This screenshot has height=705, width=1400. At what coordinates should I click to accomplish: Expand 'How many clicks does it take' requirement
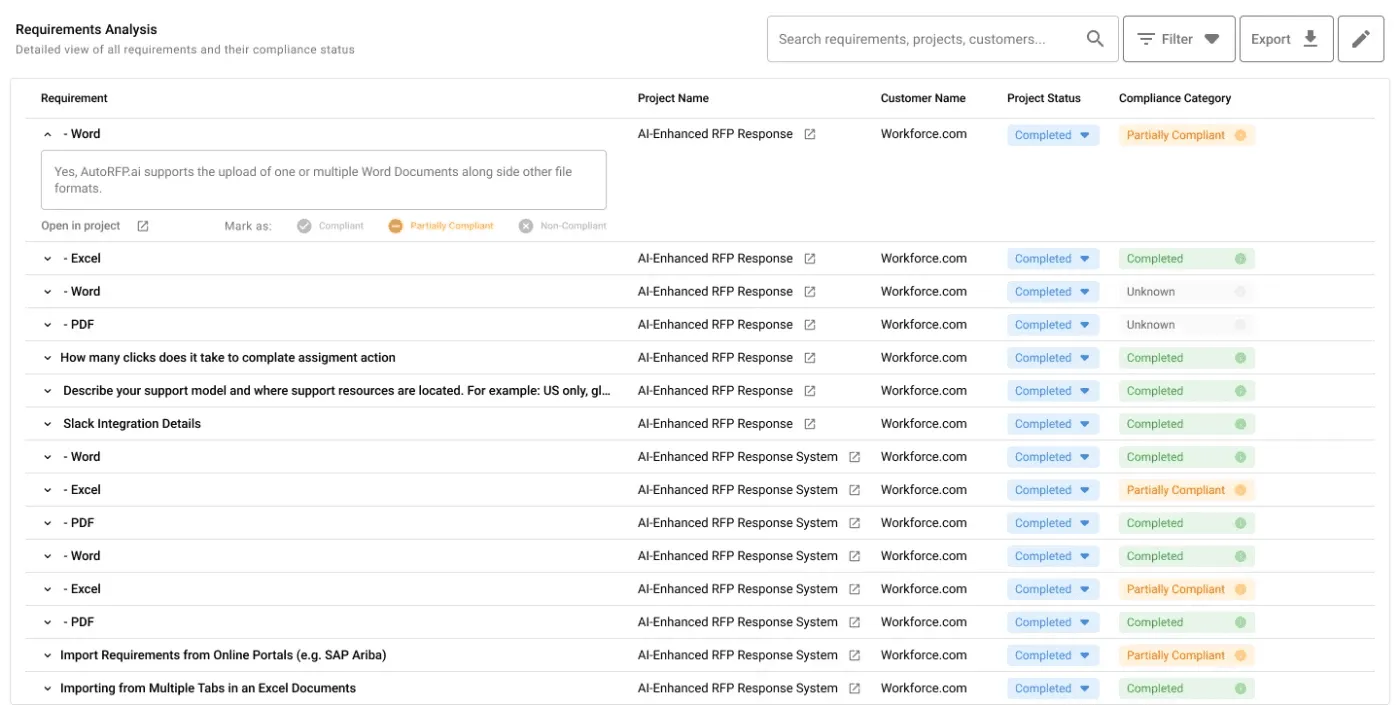click(x=47, y=358)
